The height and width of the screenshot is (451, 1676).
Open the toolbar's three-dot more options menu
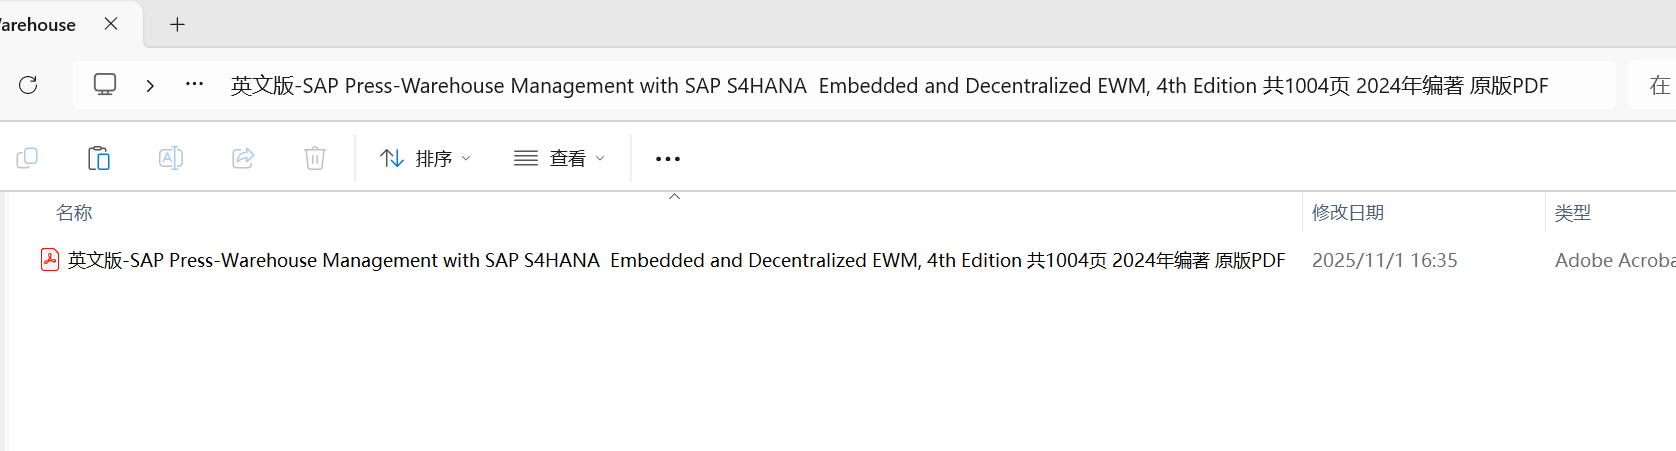667,158
